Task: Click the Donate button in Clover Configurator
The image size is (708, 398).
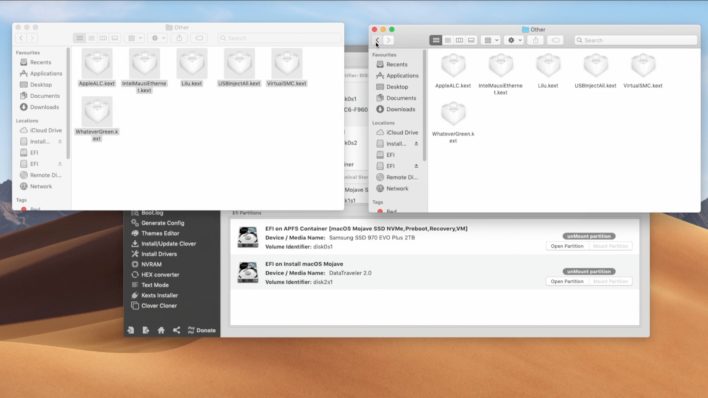Action: point(201,331)
